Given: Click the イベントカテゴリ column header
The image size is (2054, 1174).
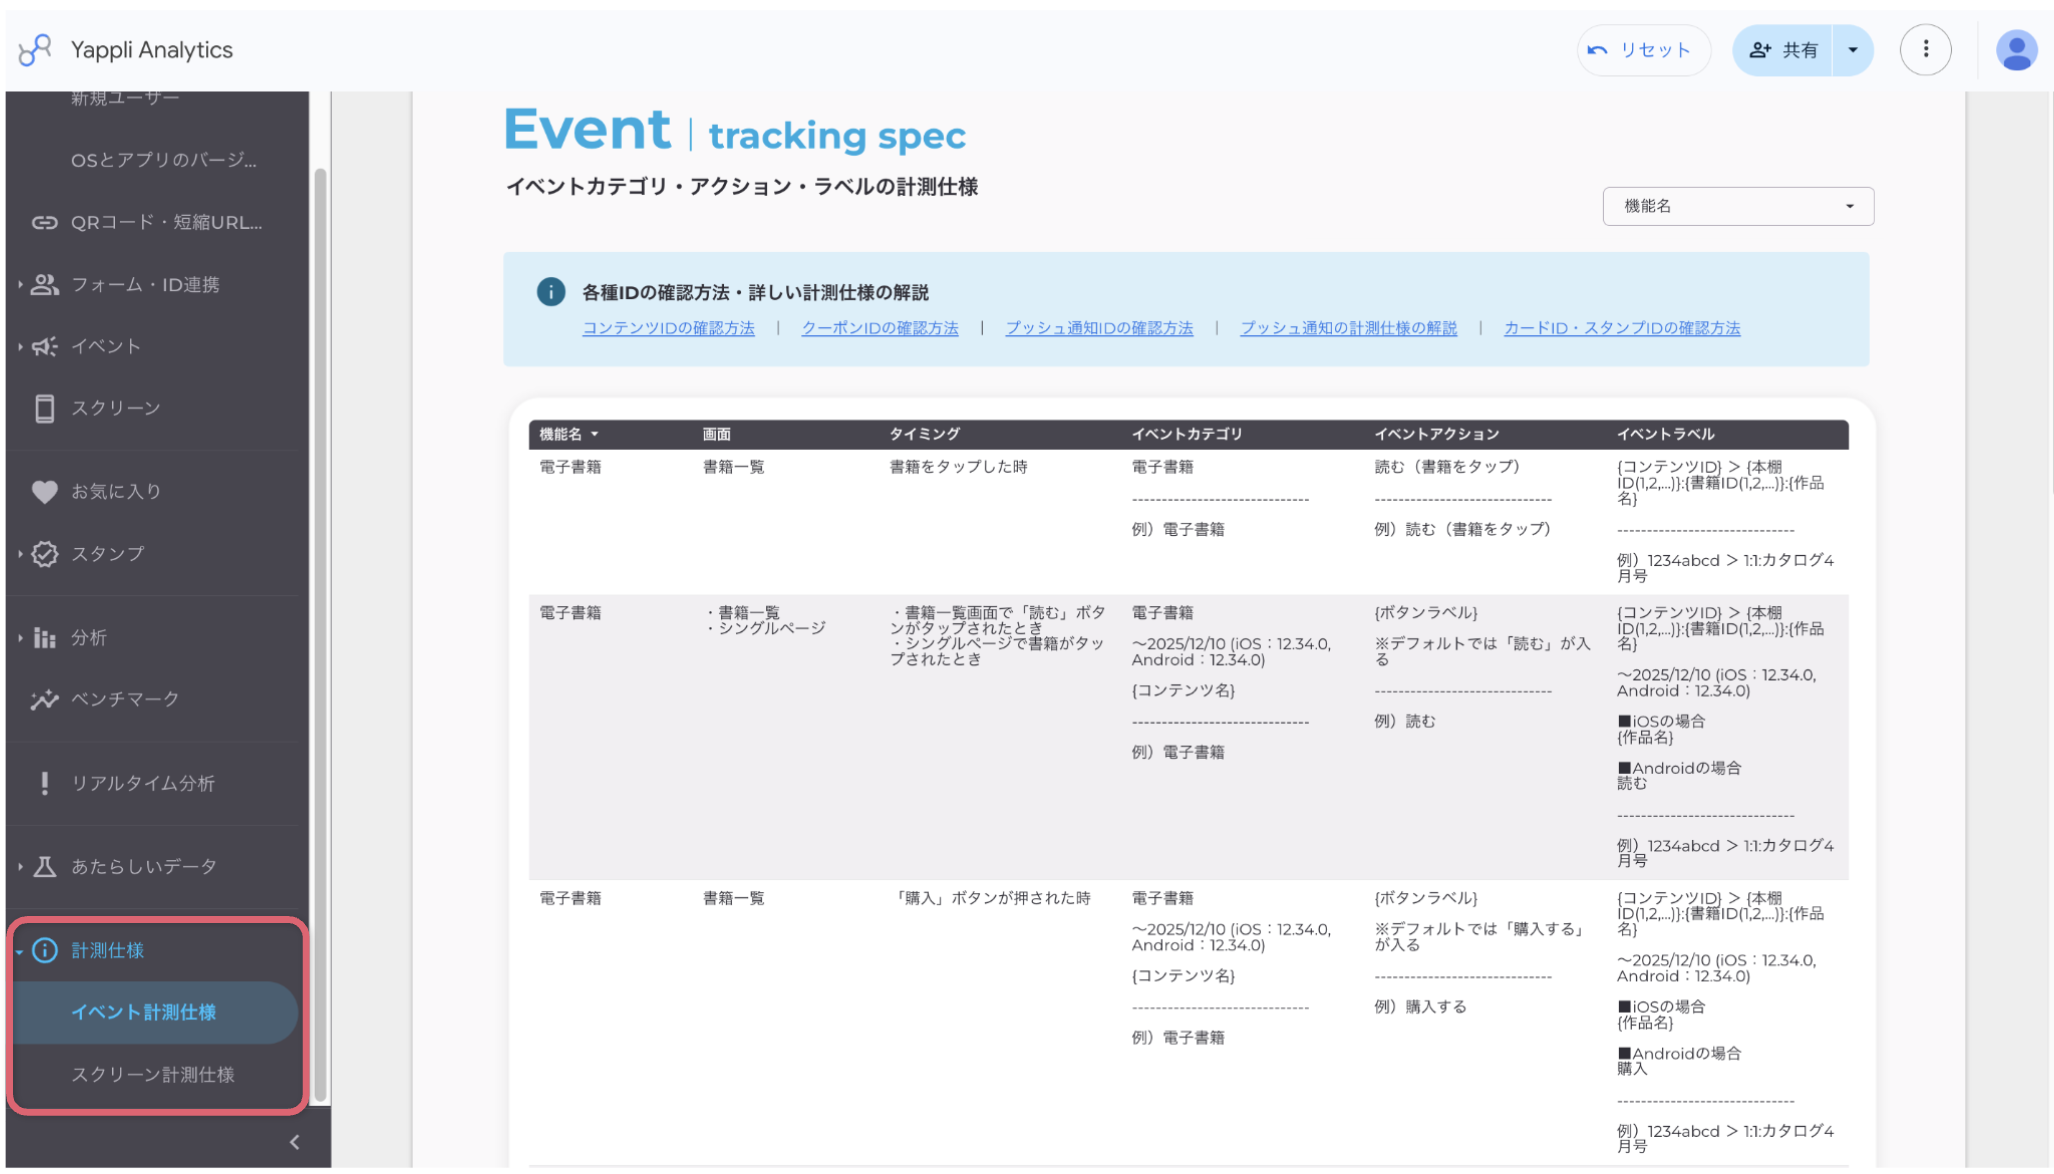Looking at the screenshot, I should 1186,434.
